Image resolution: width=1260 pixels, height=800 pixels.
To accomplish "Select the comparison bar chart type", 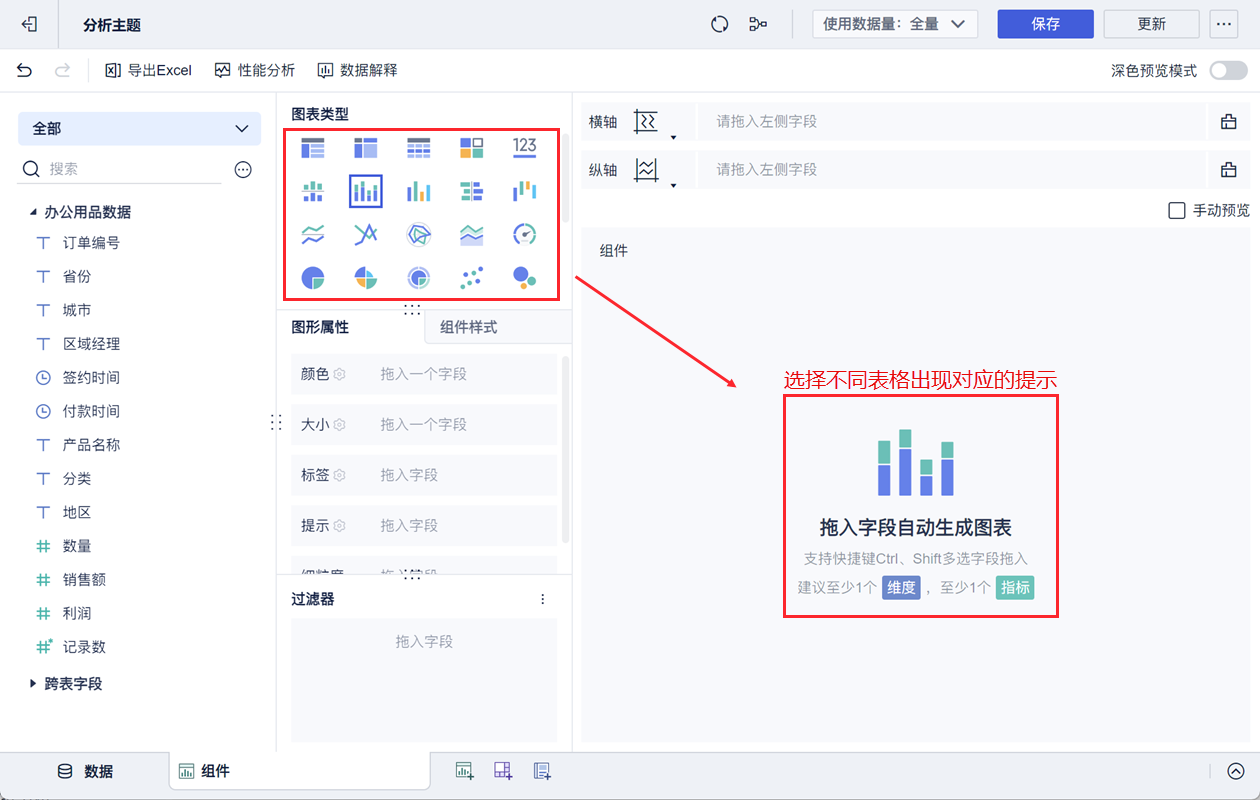I will (472, 191).
